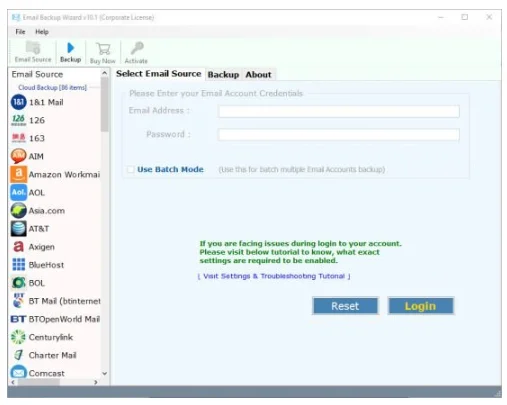Screen dimensions: 507x405
Task: Select the Comcast envelope icon
Action: (x=19, y=373)
